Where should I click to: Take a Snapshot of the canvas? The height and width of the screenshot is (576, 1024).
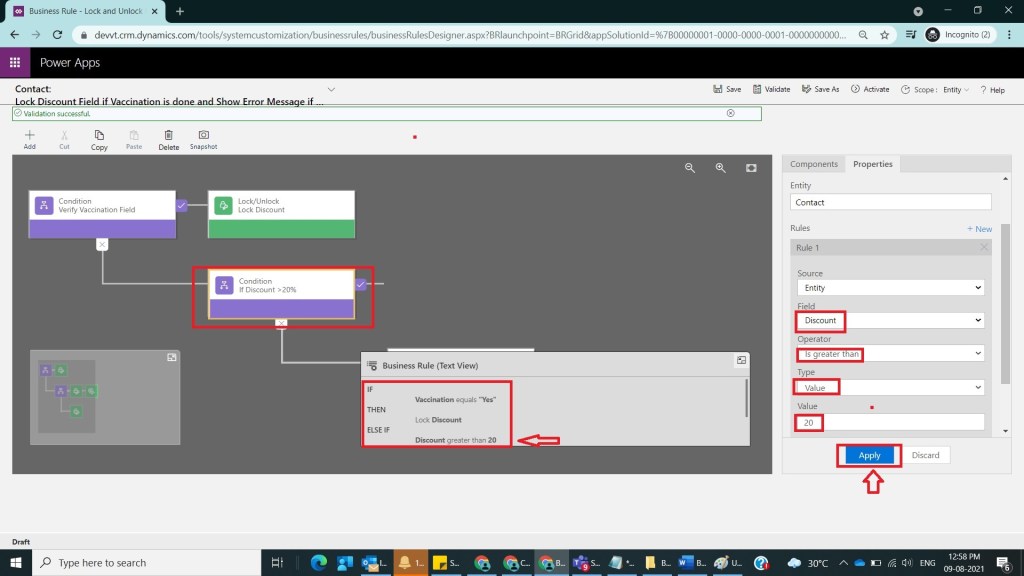[203, 136]
